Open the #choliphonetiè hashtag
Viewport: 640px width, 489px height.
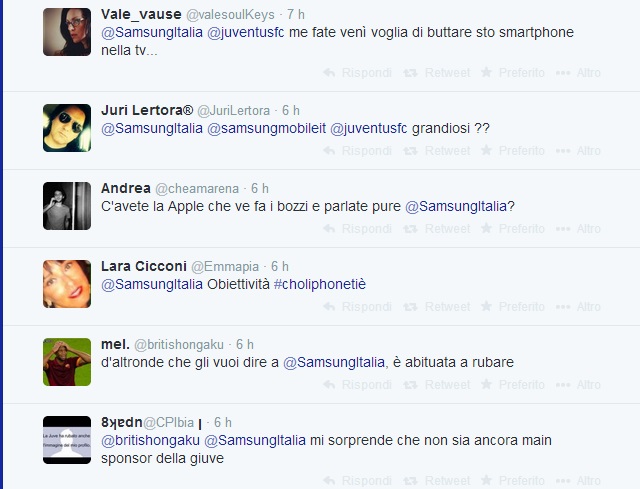click(x=320, y=284)
